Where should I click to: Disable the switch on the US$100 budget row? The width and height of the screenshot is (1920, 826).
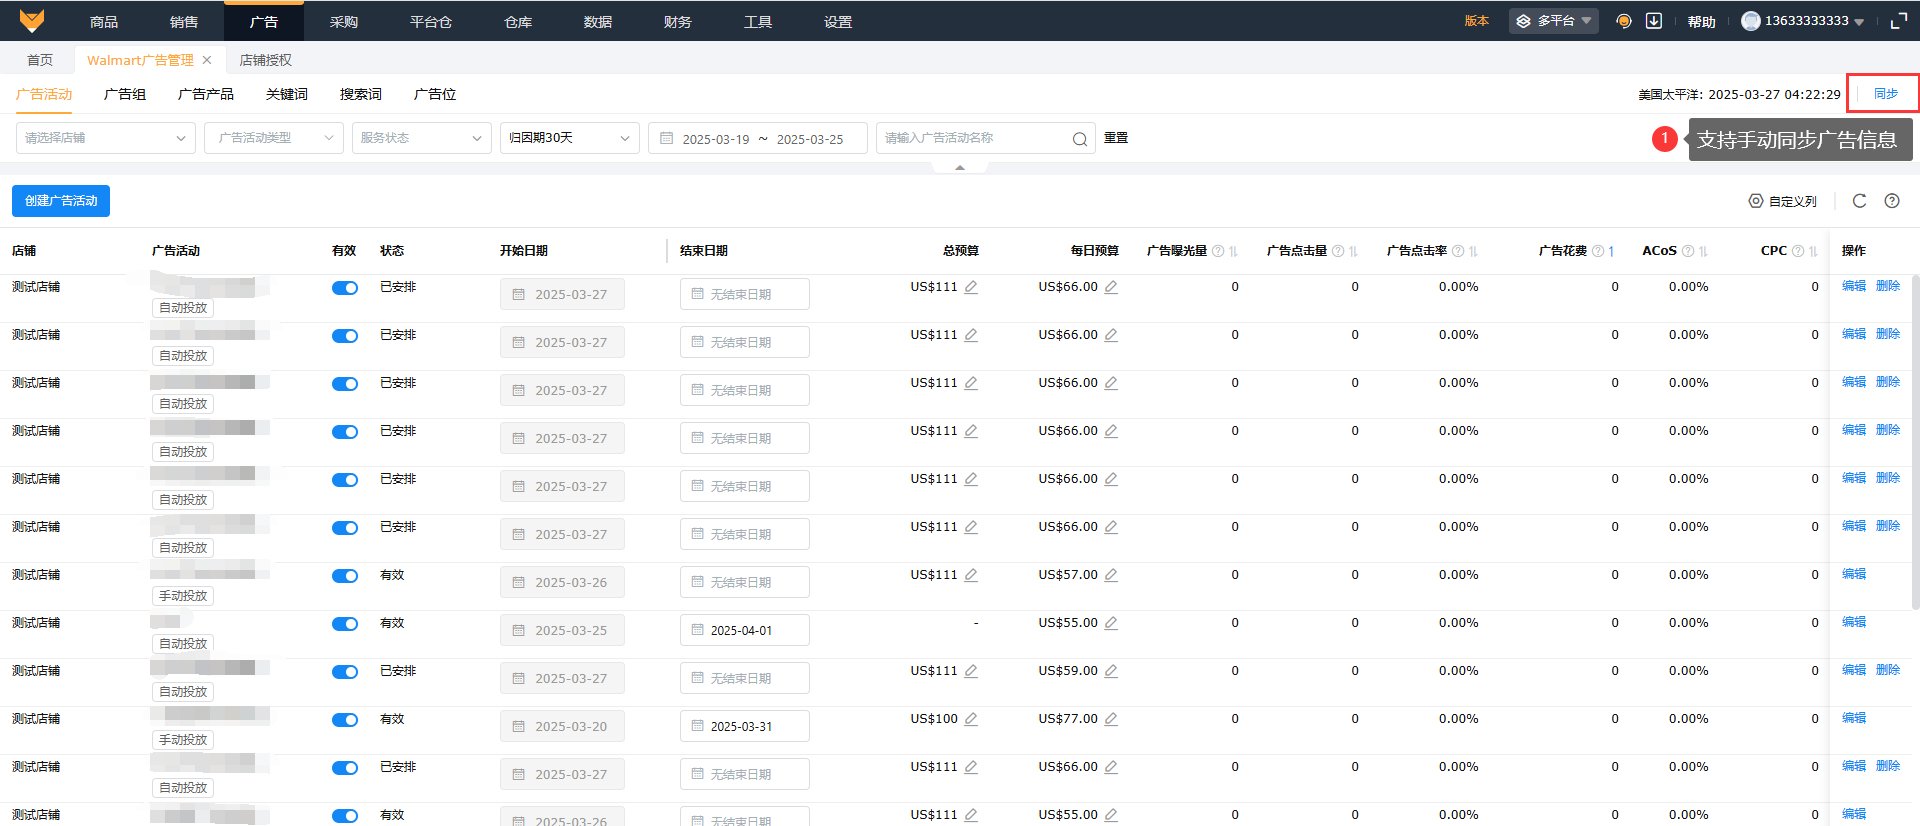point(345,720)
